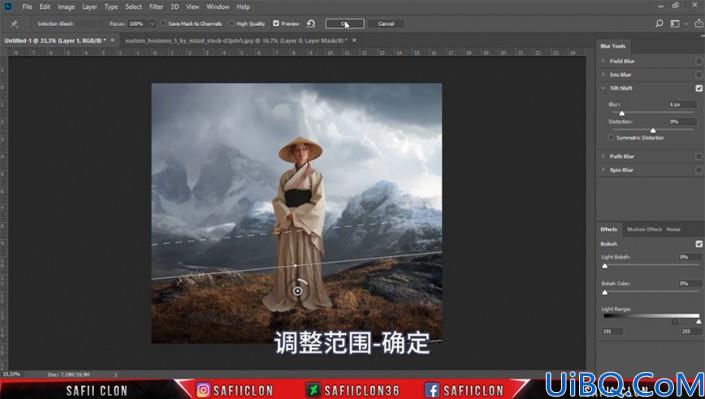
Task: Open the Help menu
Action: pyautogui.click(x=243, y=7)
